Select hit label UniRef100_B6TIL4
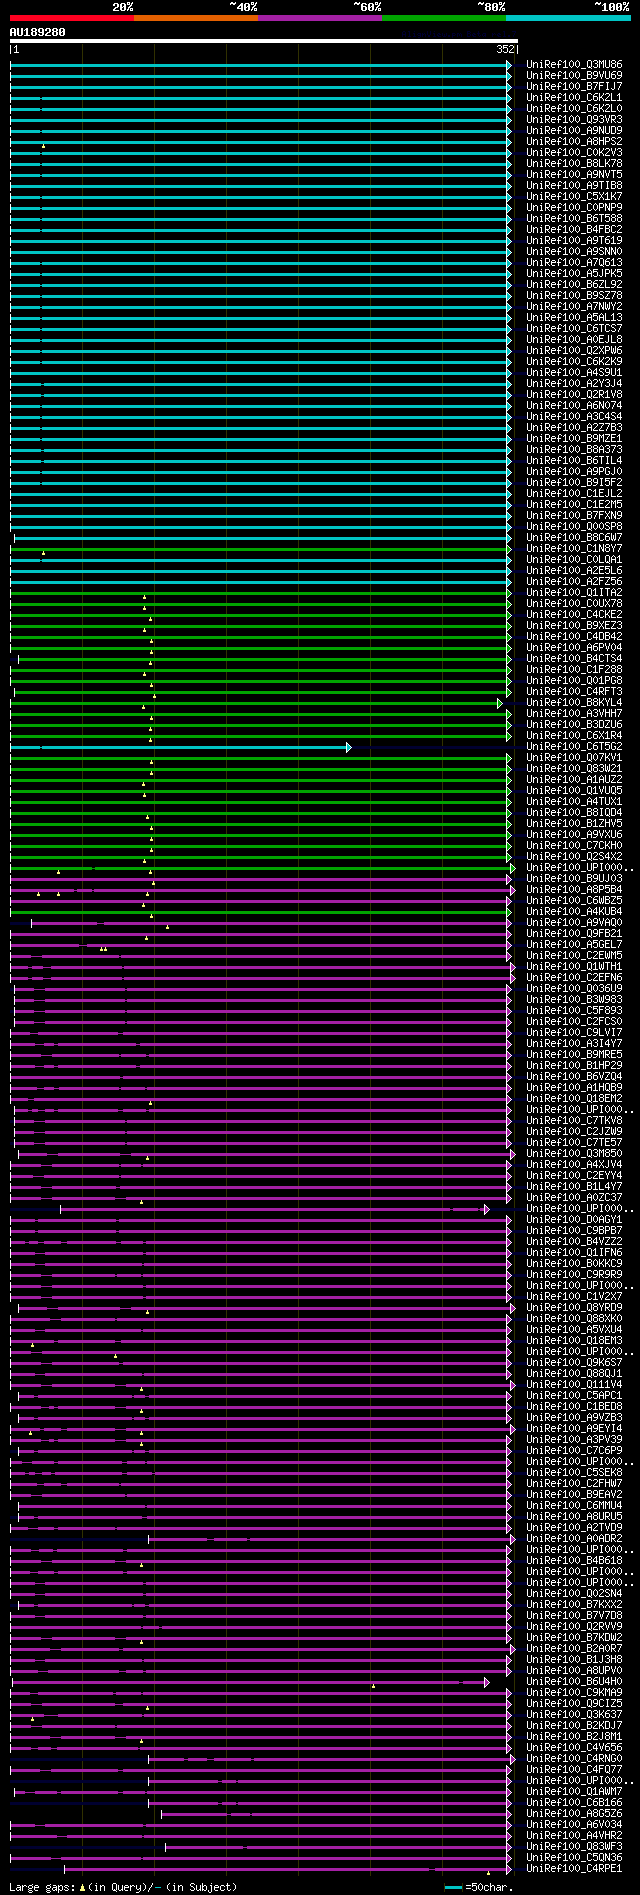 (574, 460)
